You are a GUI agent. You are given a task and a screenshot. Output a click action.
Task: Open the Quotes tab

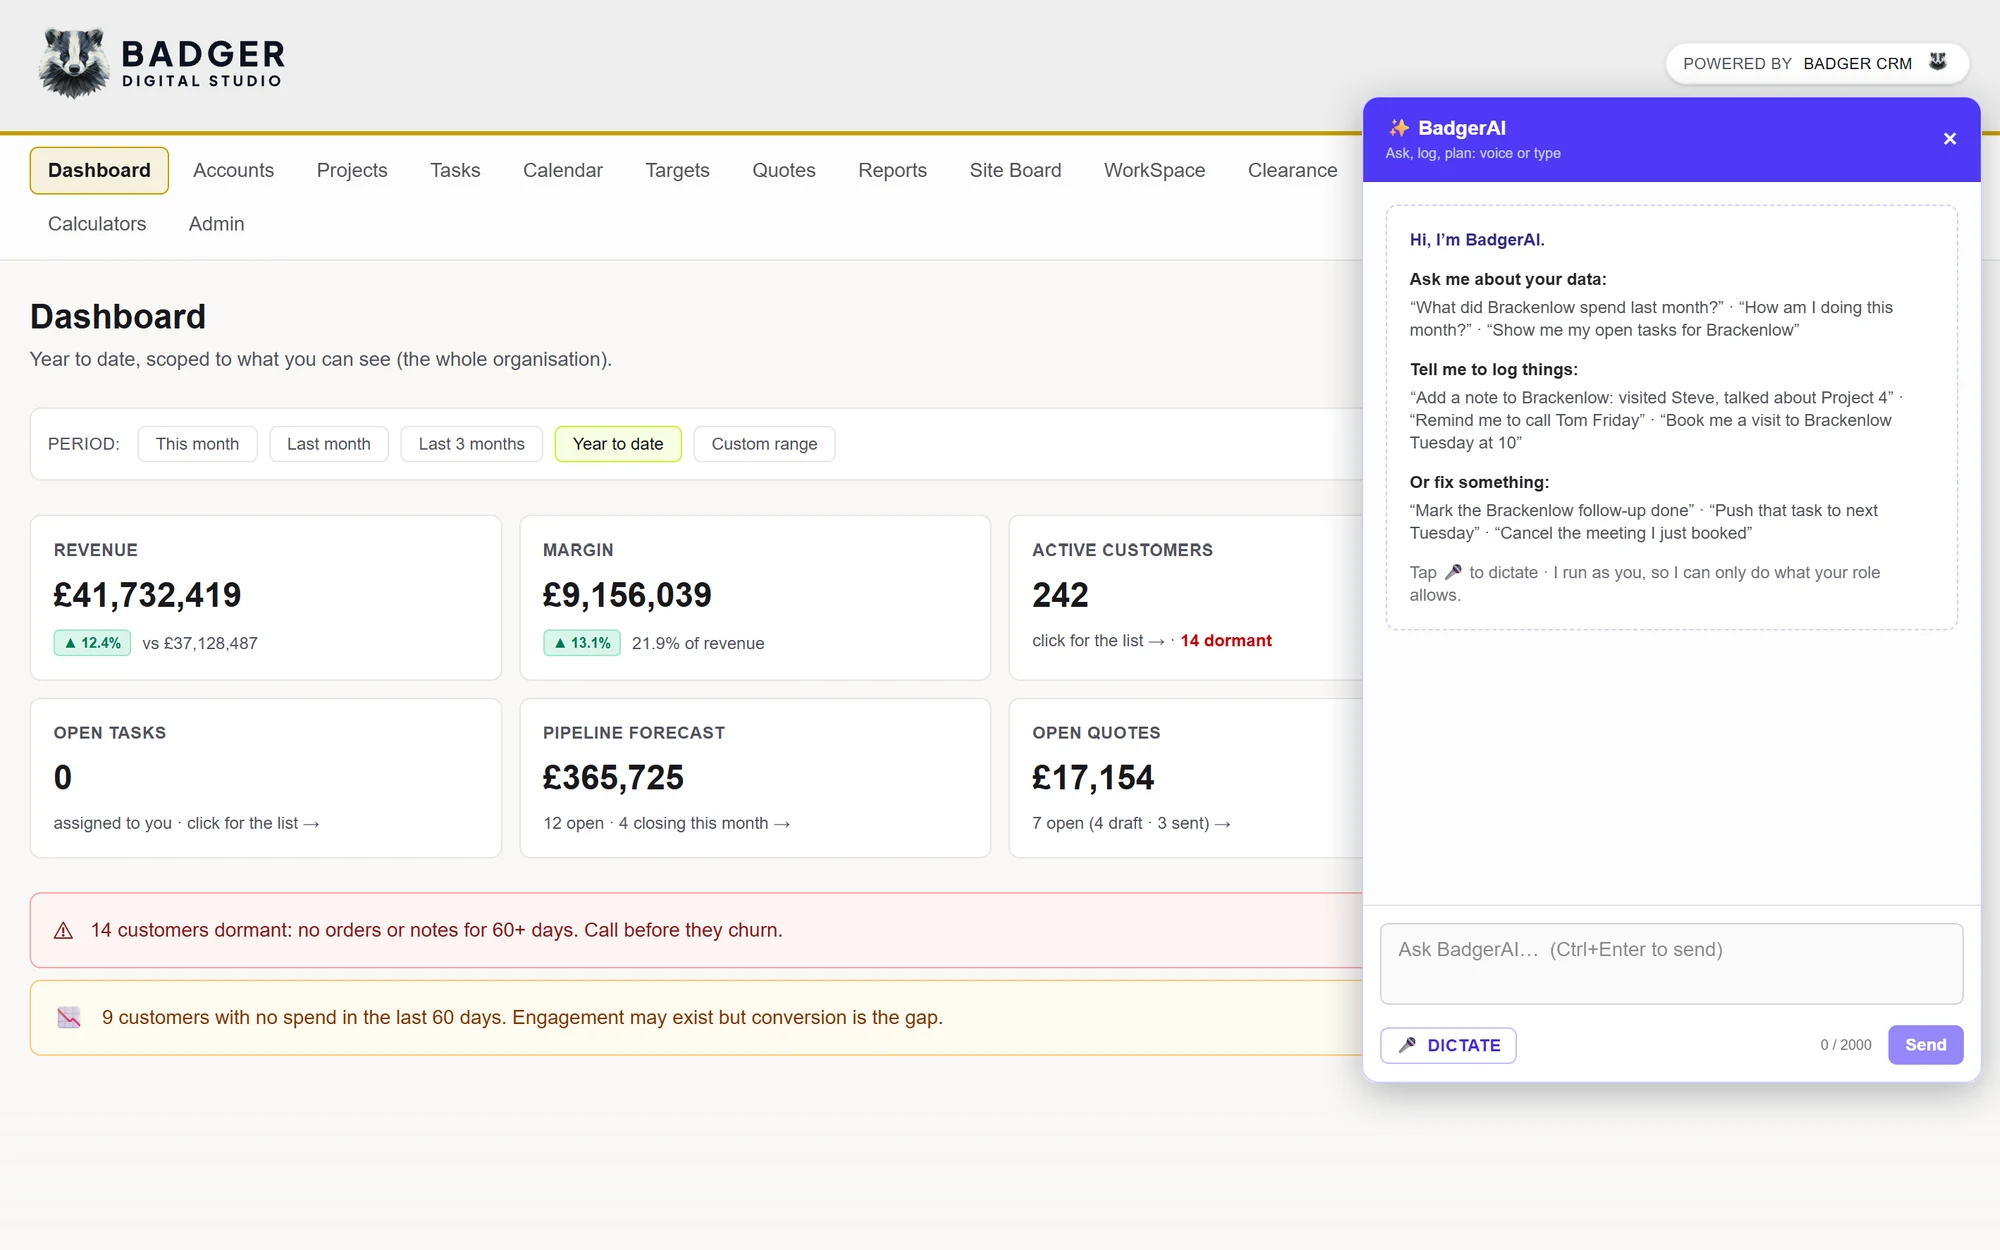pos(784,170)
